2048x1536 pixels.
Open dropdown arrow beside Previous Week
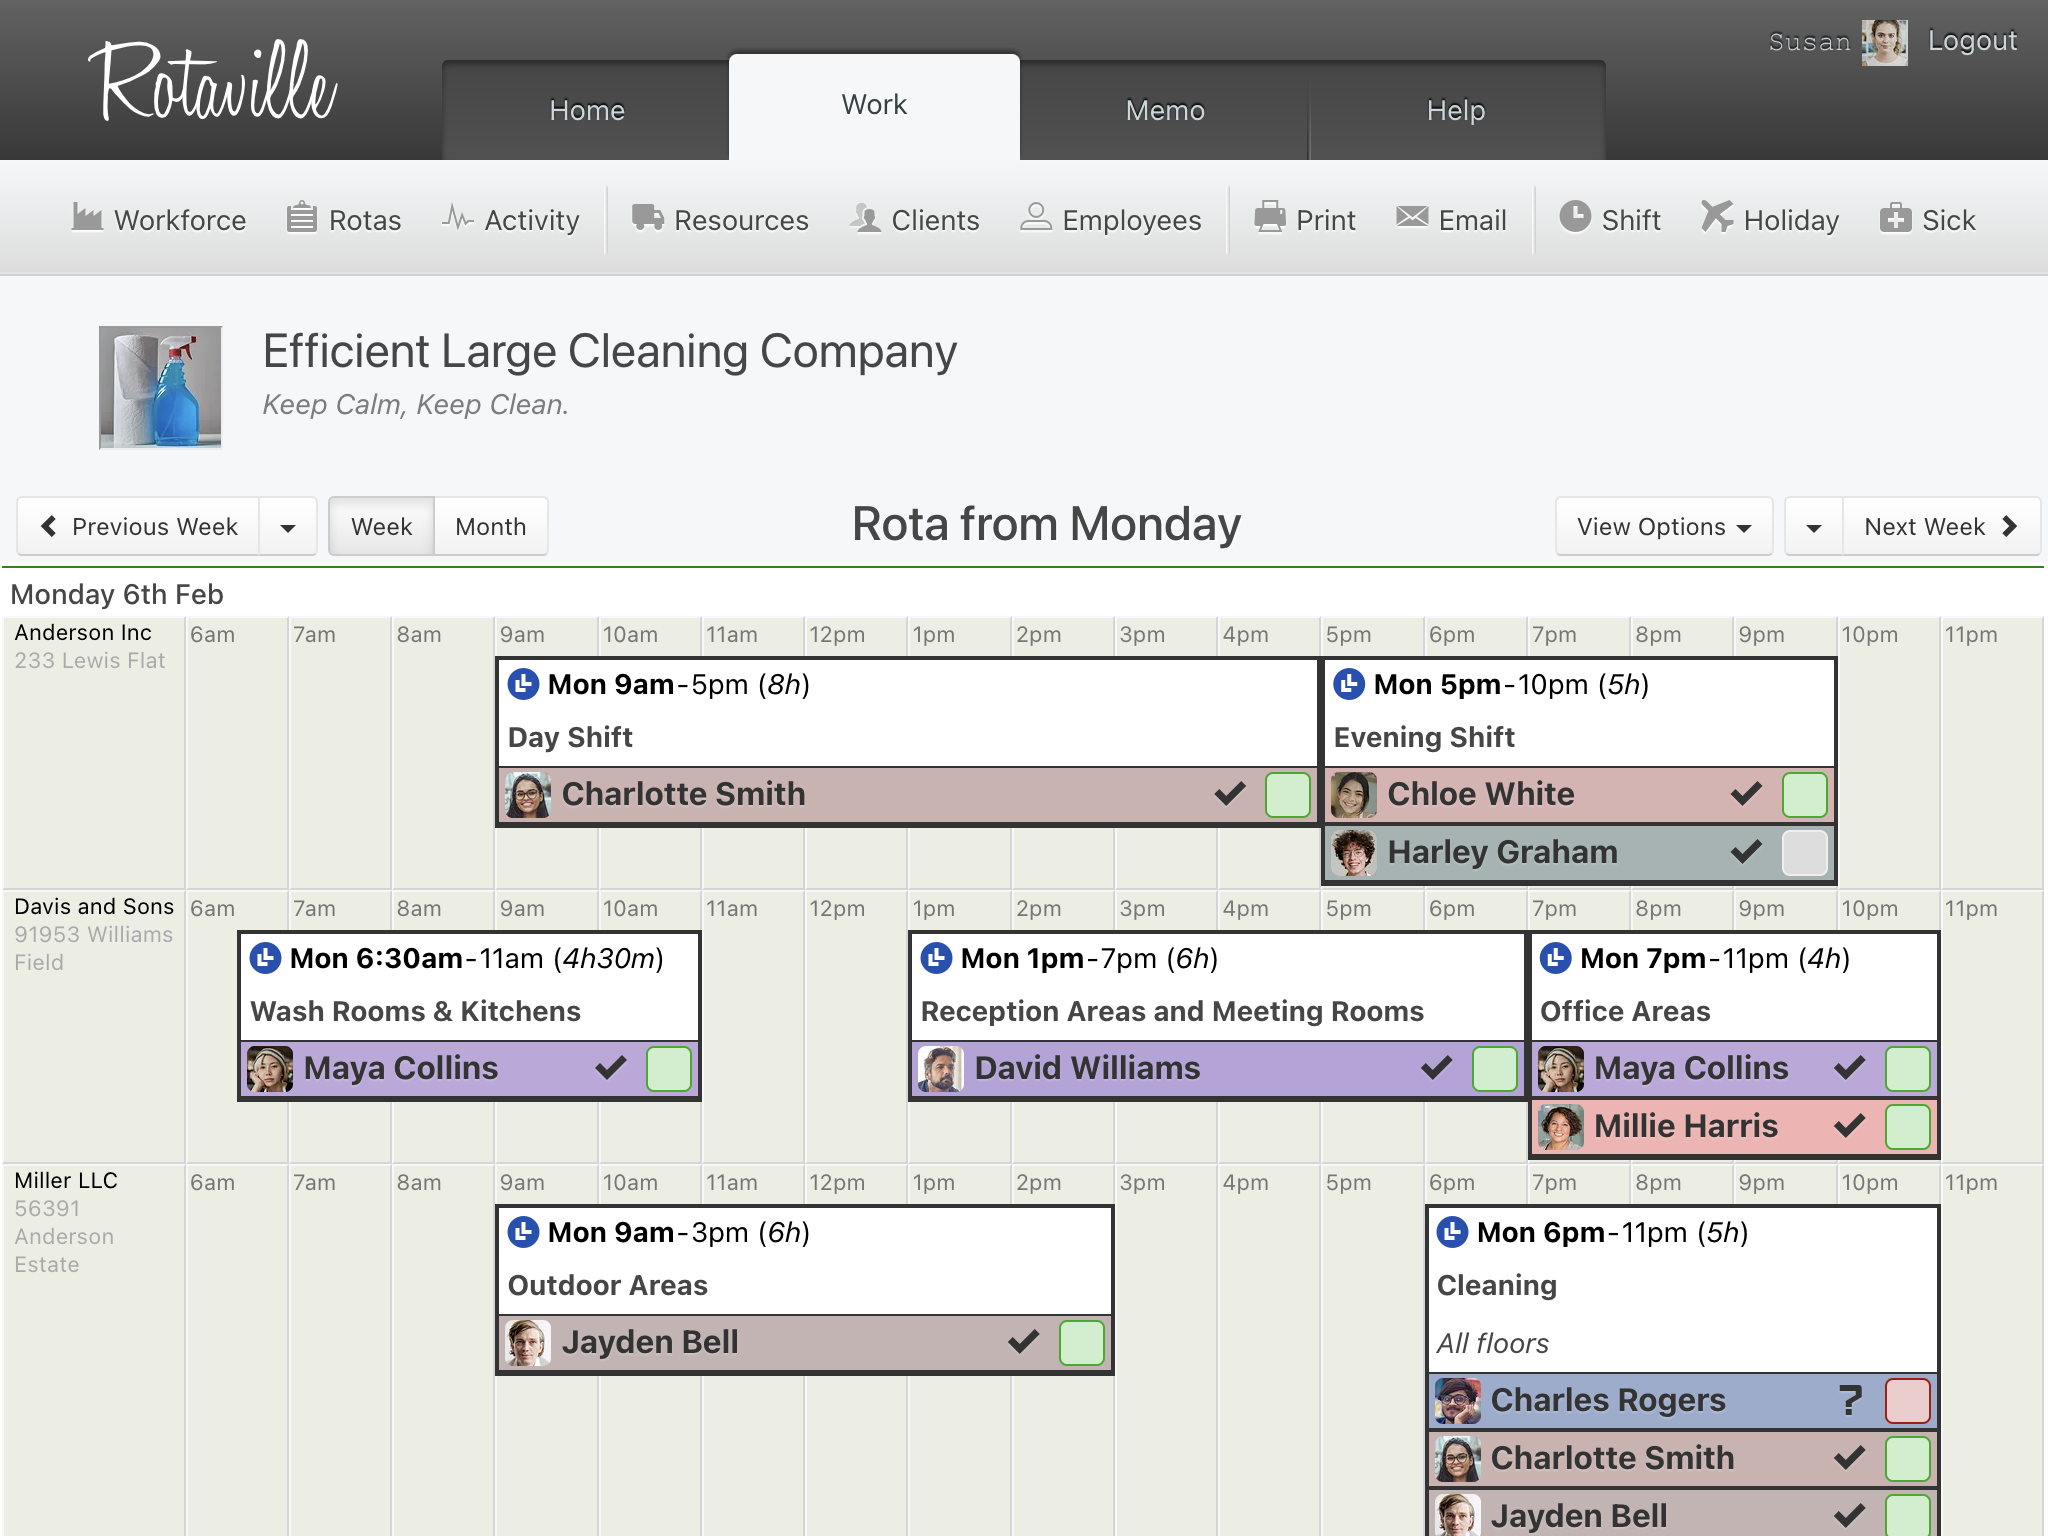[288, 527]
